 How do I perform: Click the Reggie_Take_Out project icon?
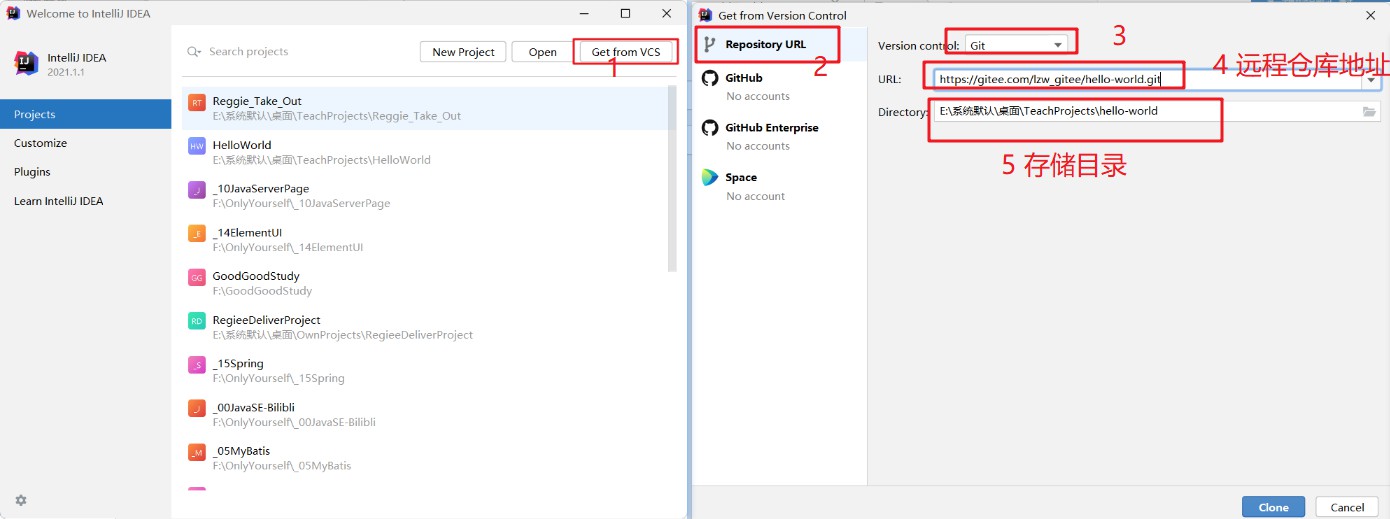coord(197,102)
